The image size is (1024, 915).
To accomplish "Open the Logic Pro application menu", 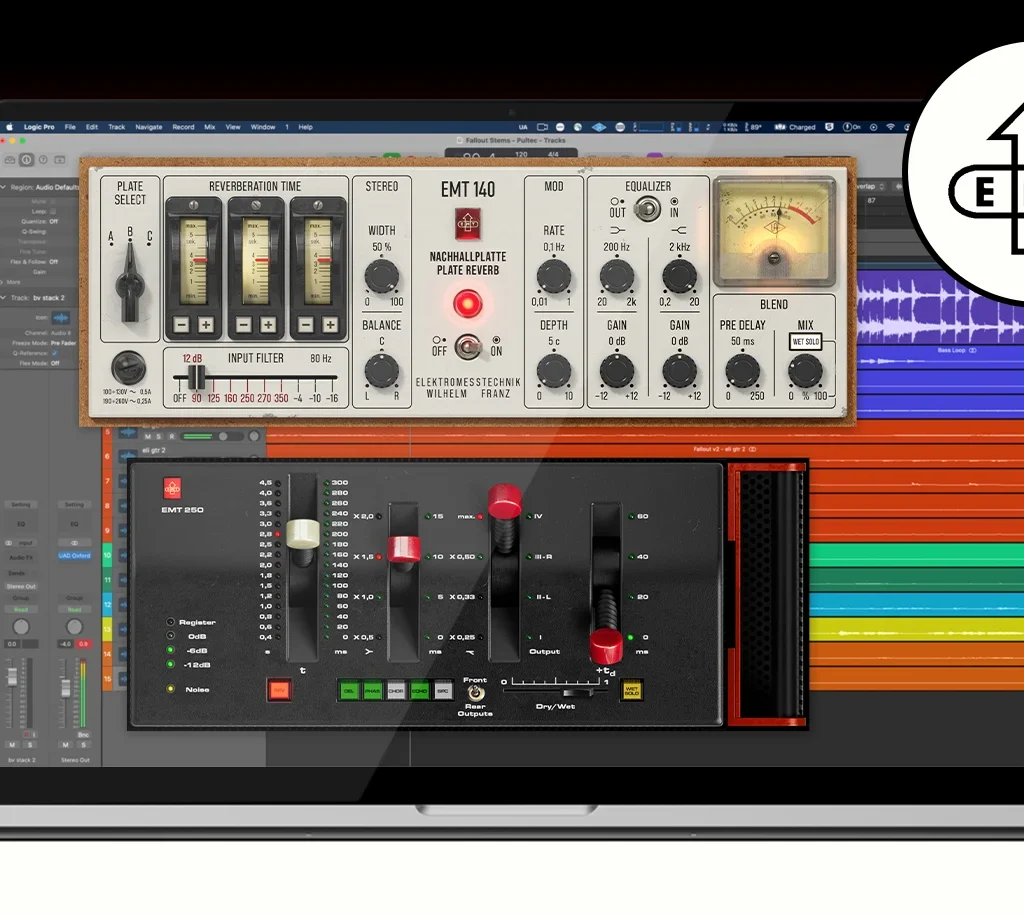I will 39,127.
